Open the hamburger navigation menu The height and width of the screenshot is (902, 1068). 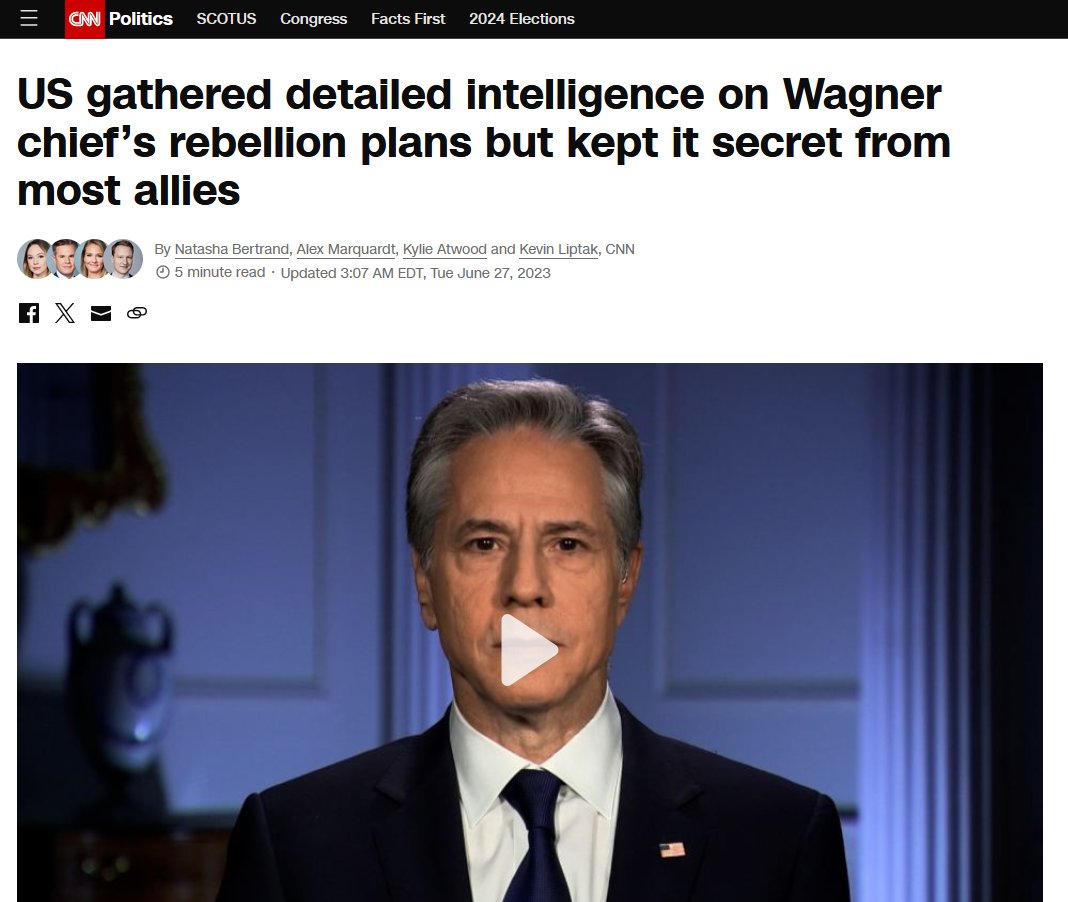point(29,18)
